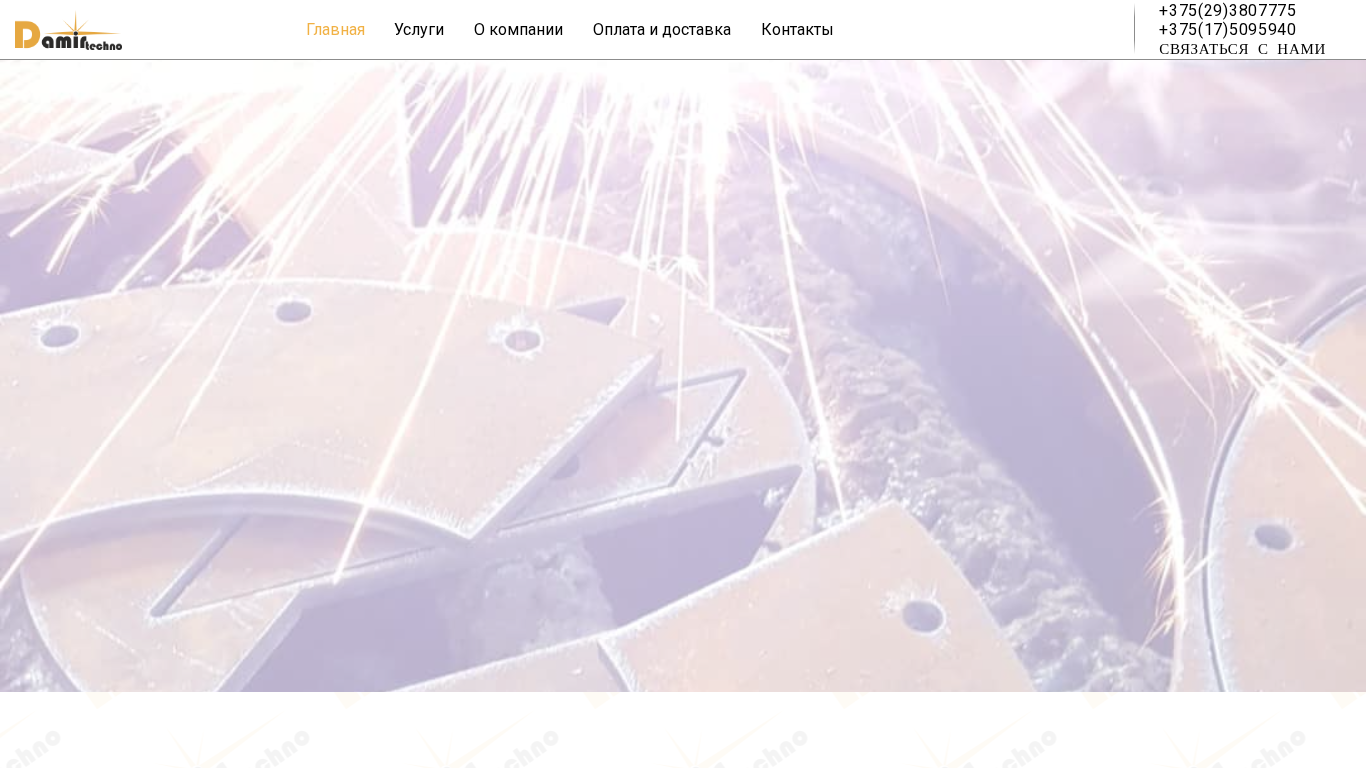The image size is (1366, 768).
Task: Open the Главная menu item
Action: (335, 30)
